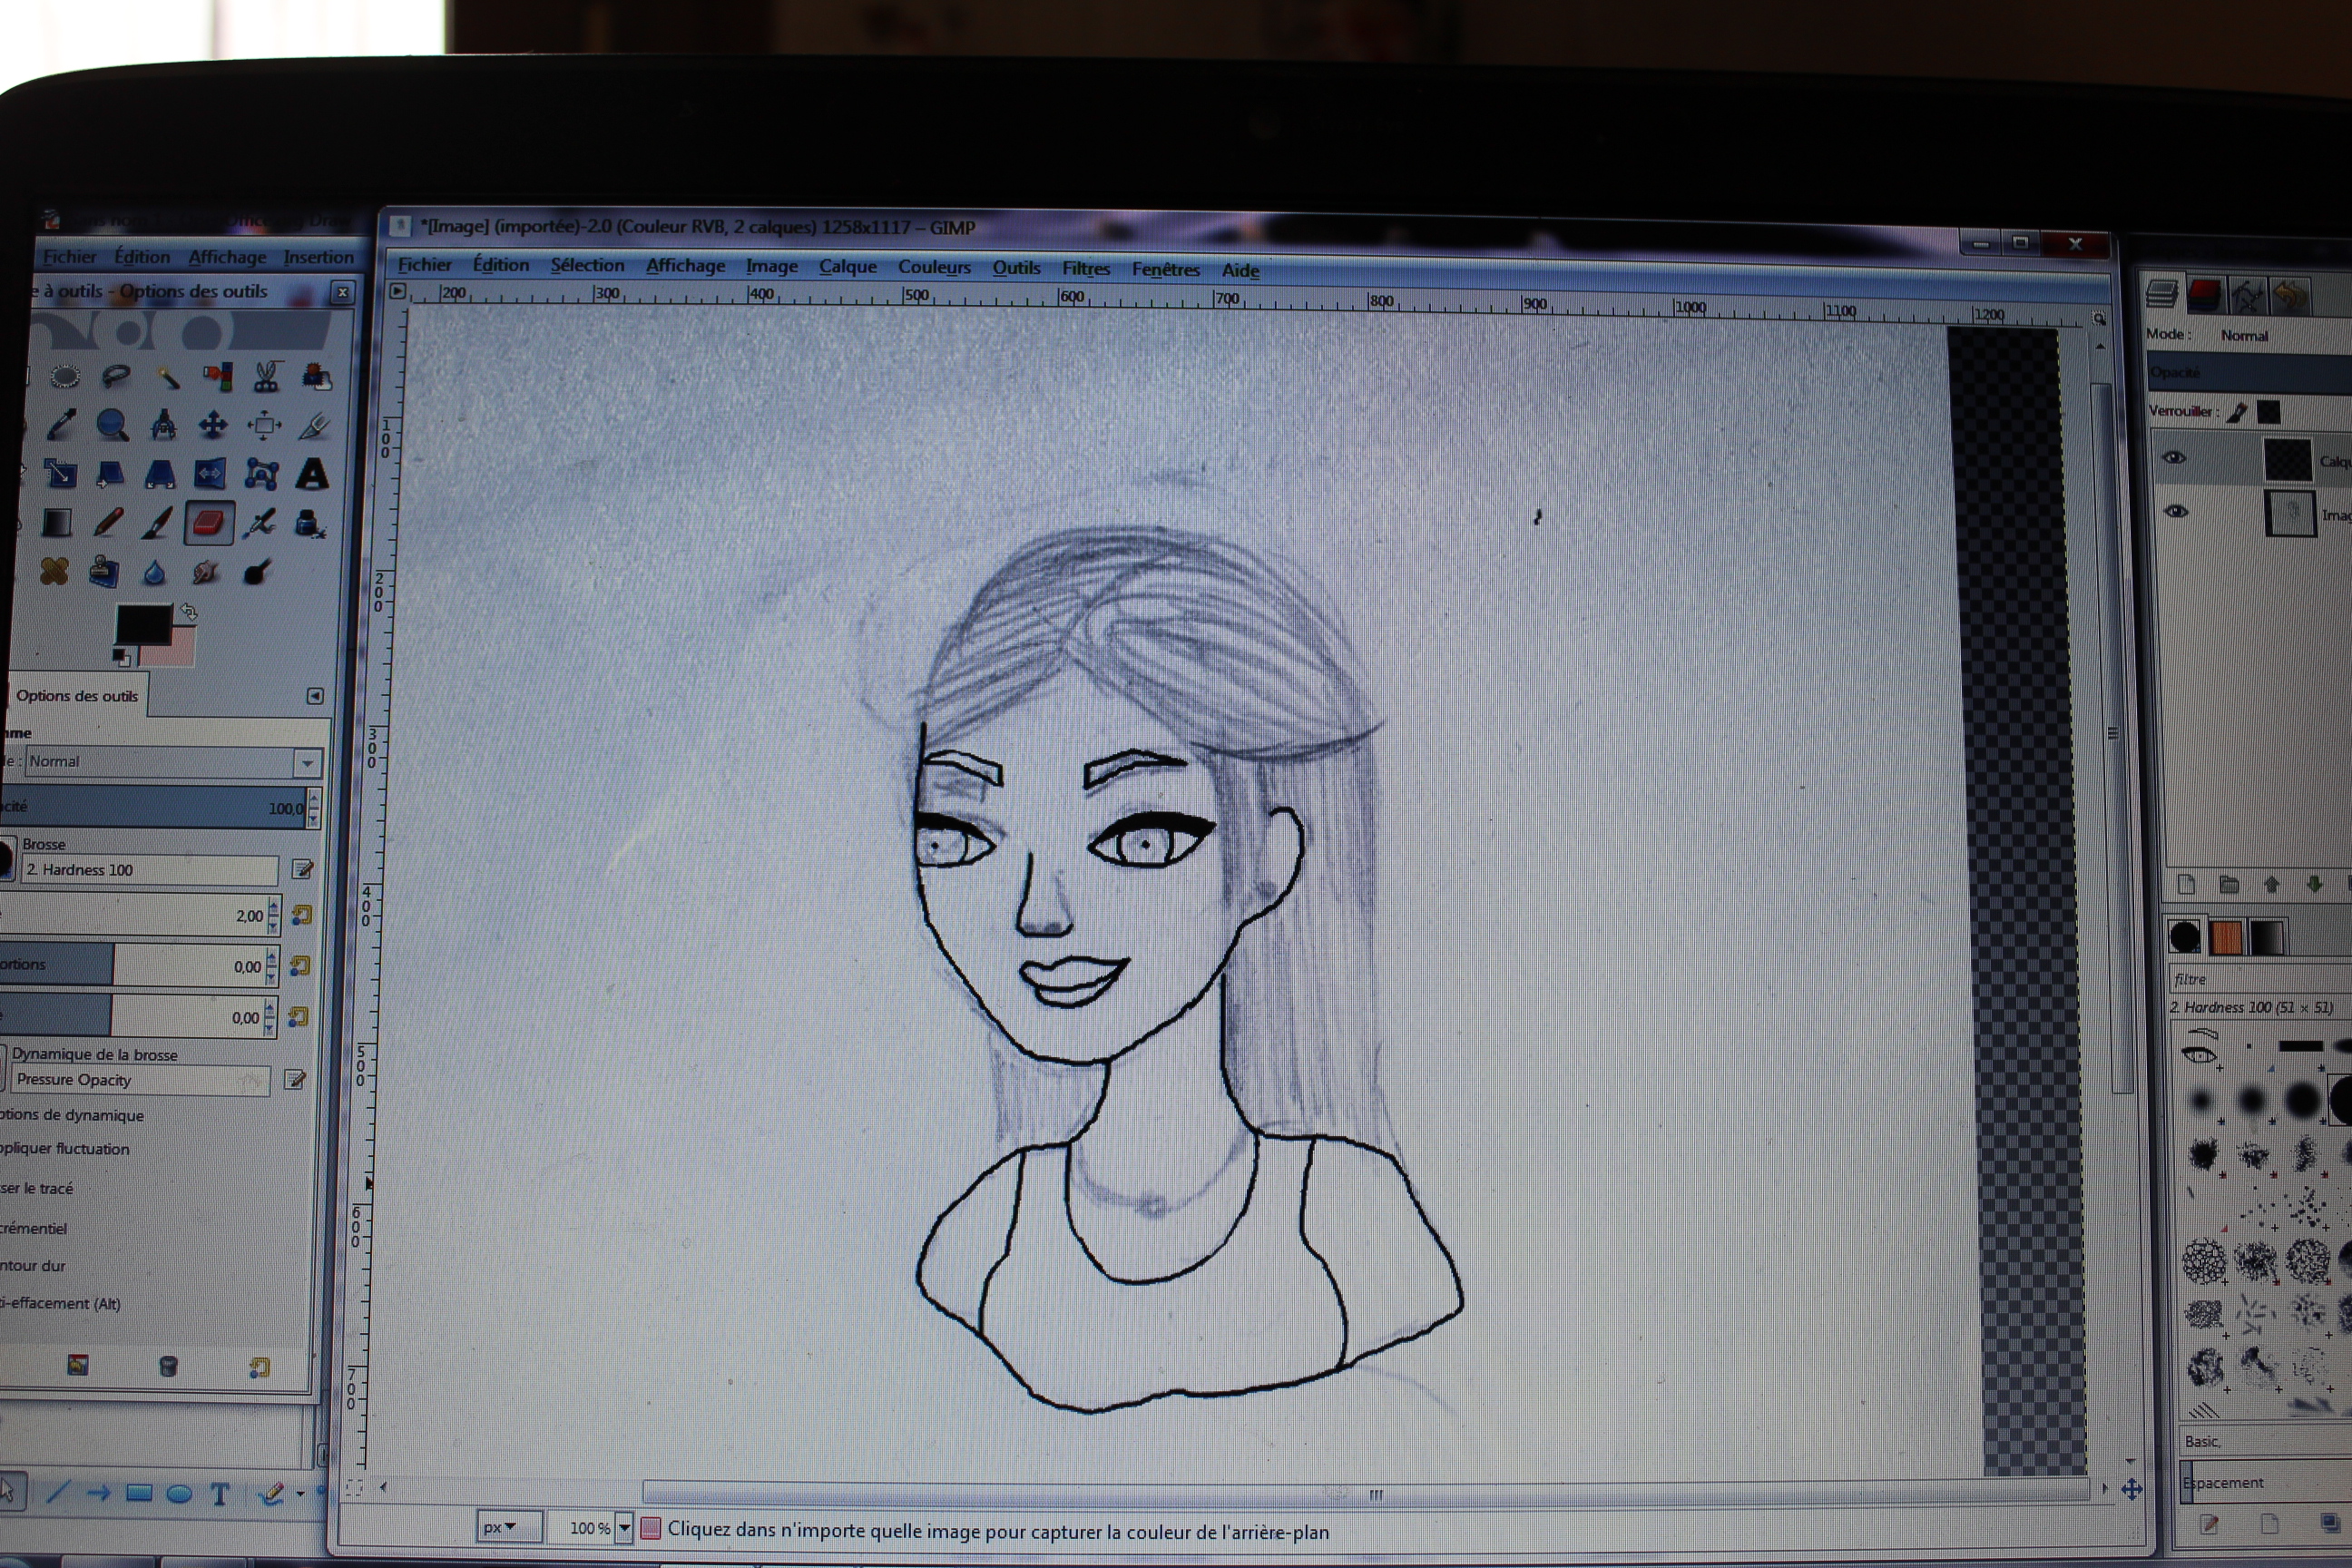Image resolution: width=2352 pixels, height=1568 pixels.
Task: Toggle lock pixels brush icon beside Verrouiller
Action: pyautogui.click(x=2238, y=412)
